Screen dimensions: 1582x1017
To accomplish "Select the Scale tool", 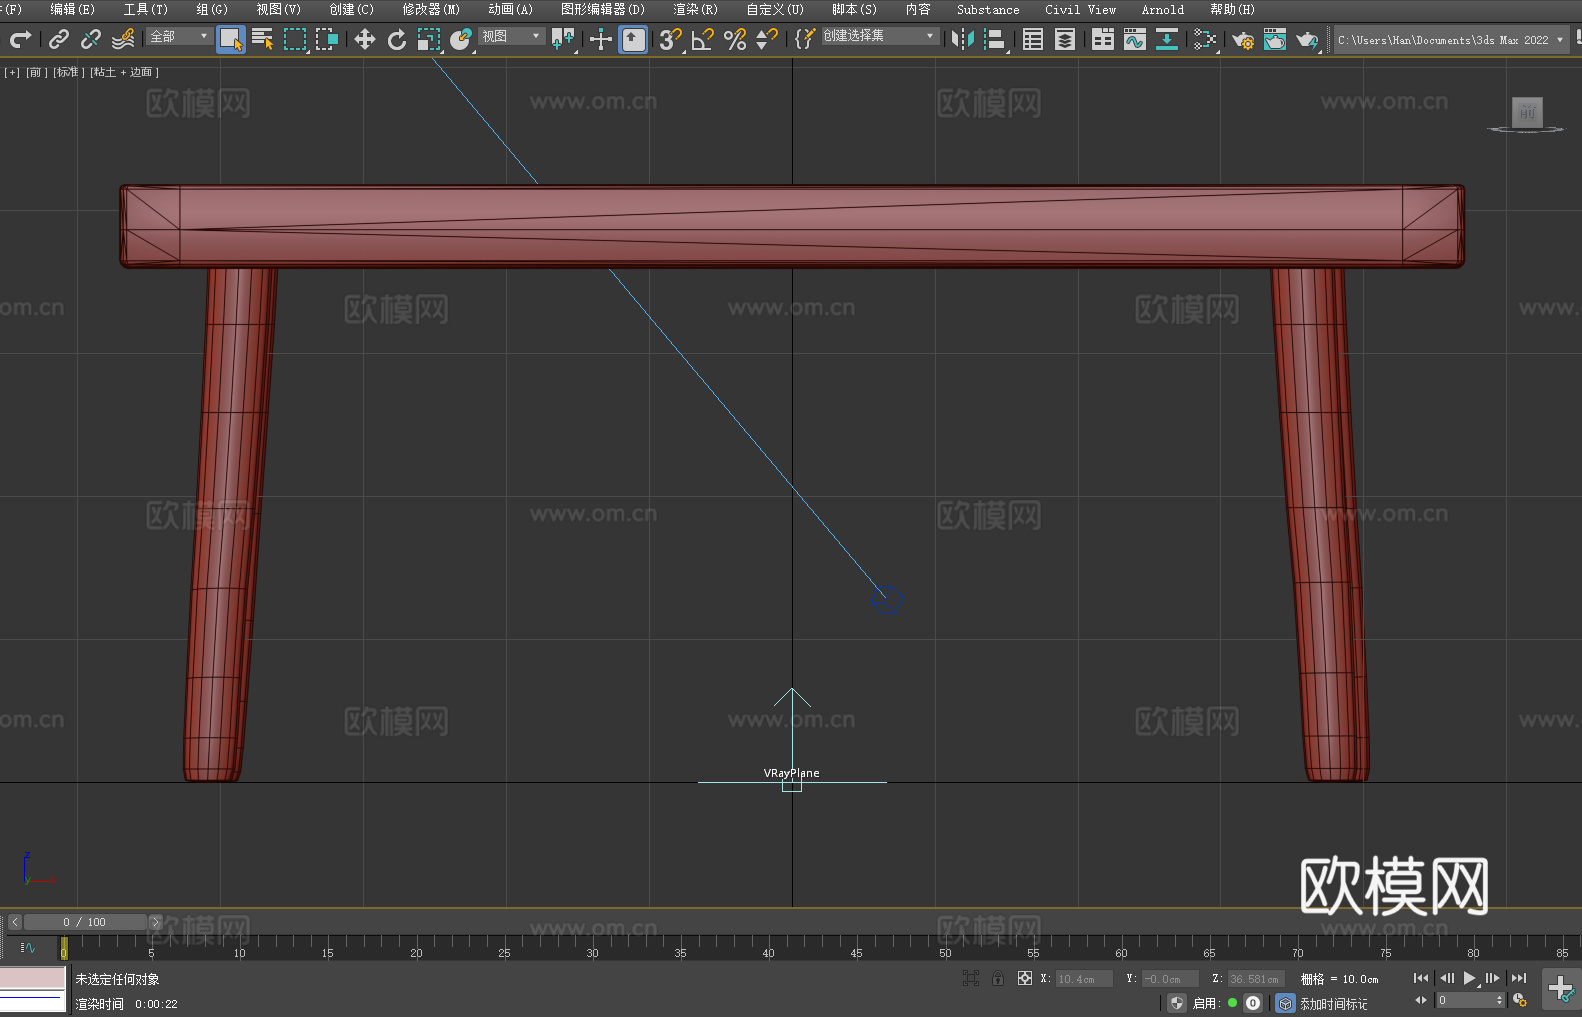I will point(429,39).
